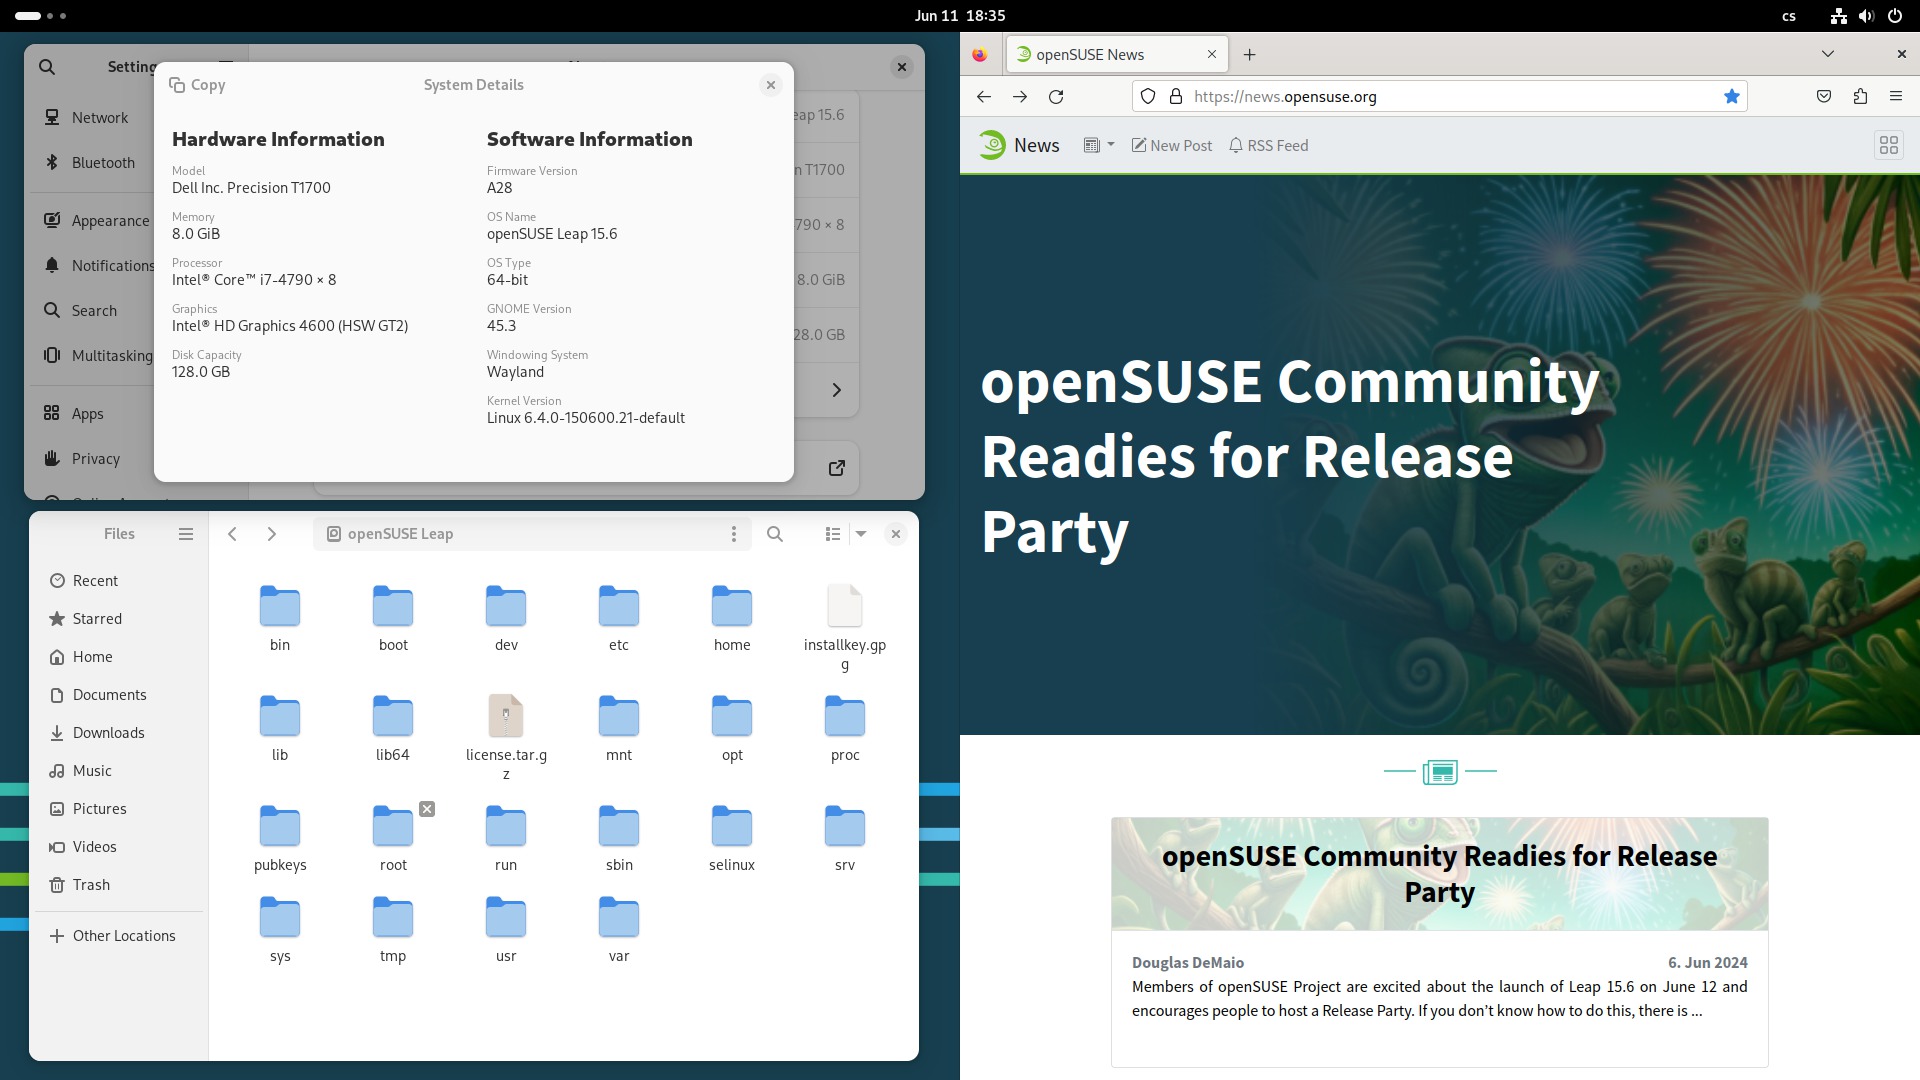The height and width of the screenshot is (1080, 1920).
Task: Toggle bookmark star for this page
Action: pyautogui.click(x=1732, y=97)
